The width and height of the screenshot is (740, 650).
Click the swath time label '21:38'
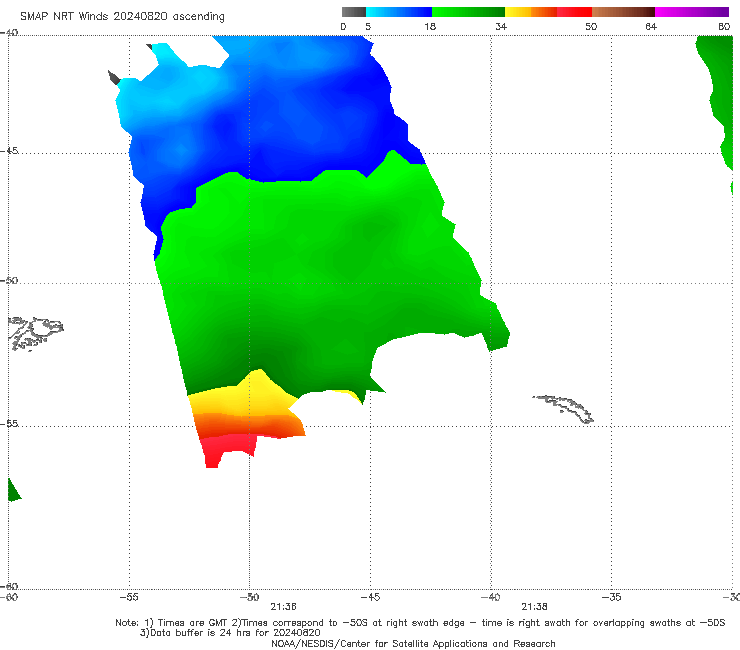click(x=534, y=607)
